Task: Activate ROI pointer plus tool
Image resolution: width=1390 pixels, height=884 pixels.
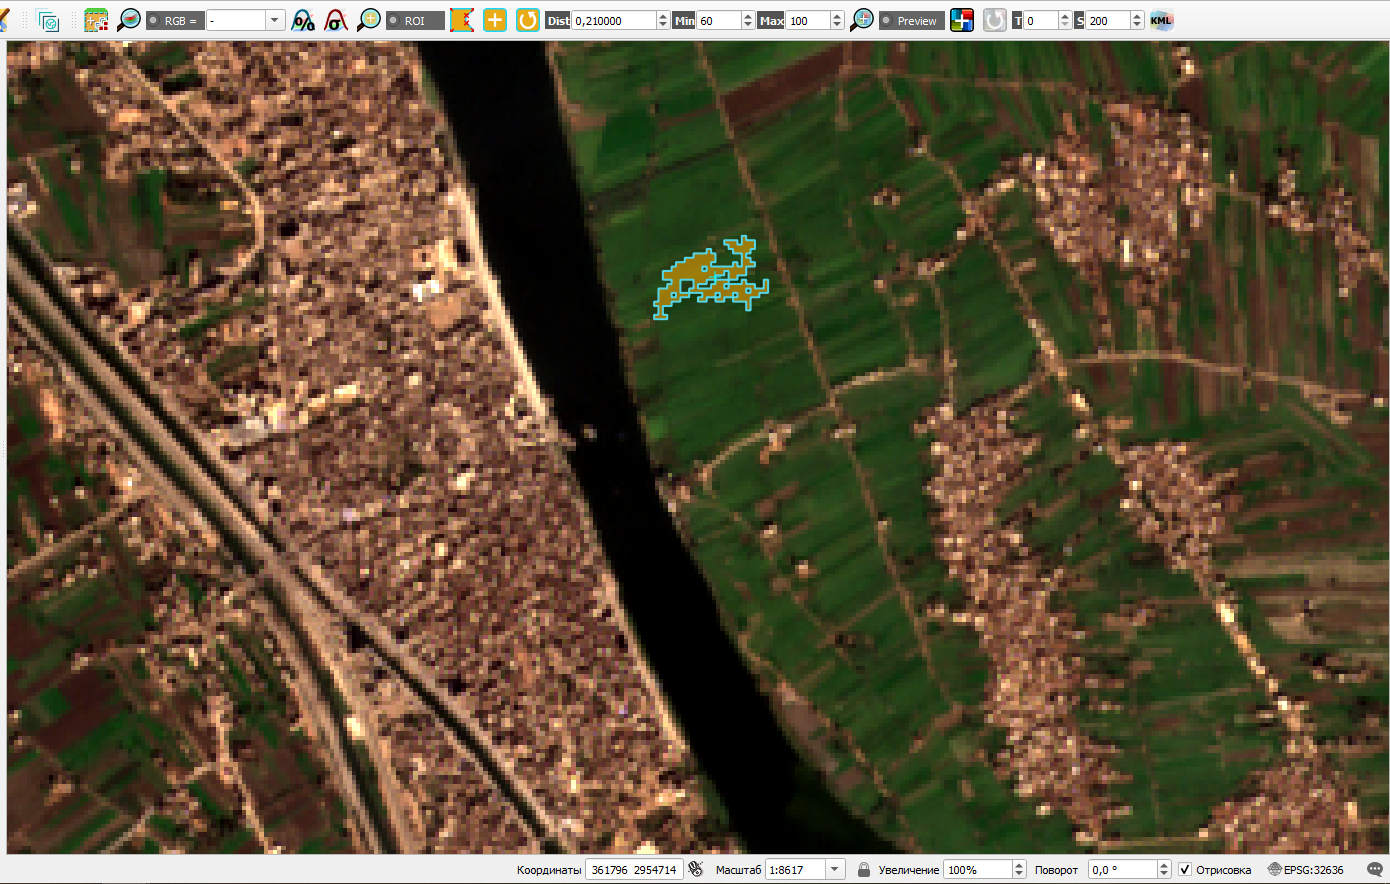Action: click(x=495, y=20)
